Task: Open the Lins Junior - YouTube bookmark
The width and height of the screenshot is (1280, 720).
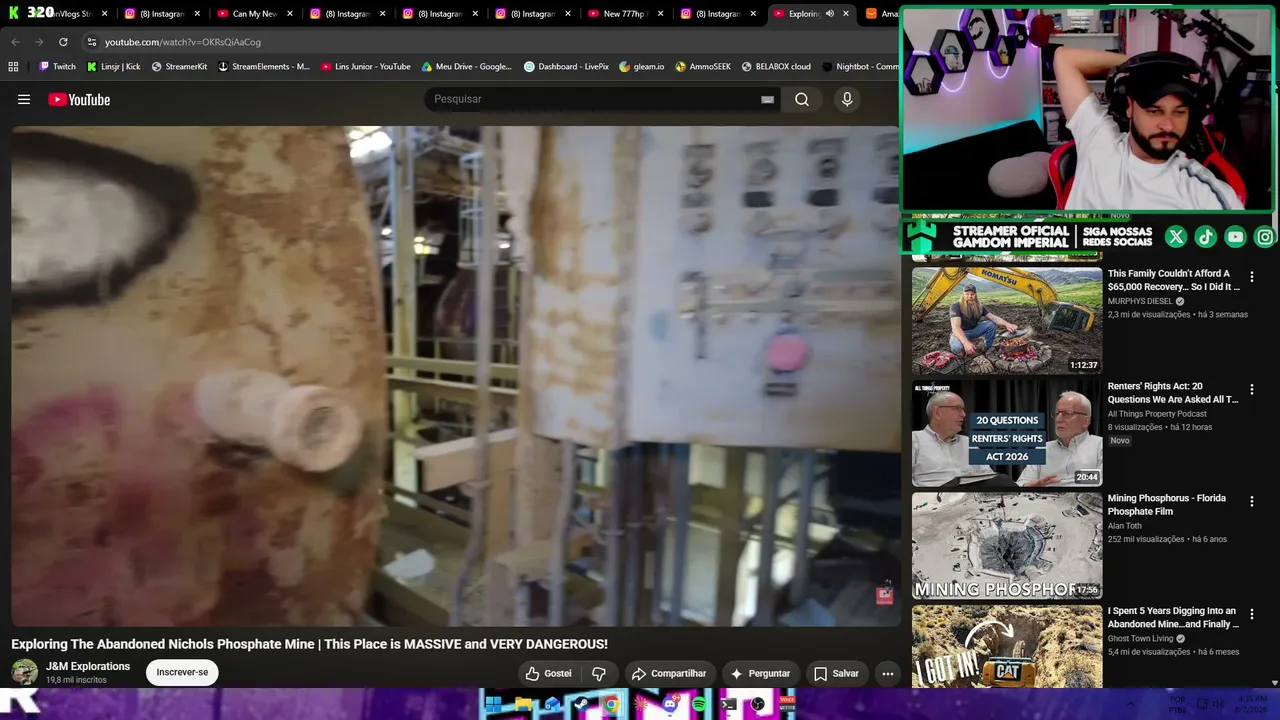Action: coord(365,67)
